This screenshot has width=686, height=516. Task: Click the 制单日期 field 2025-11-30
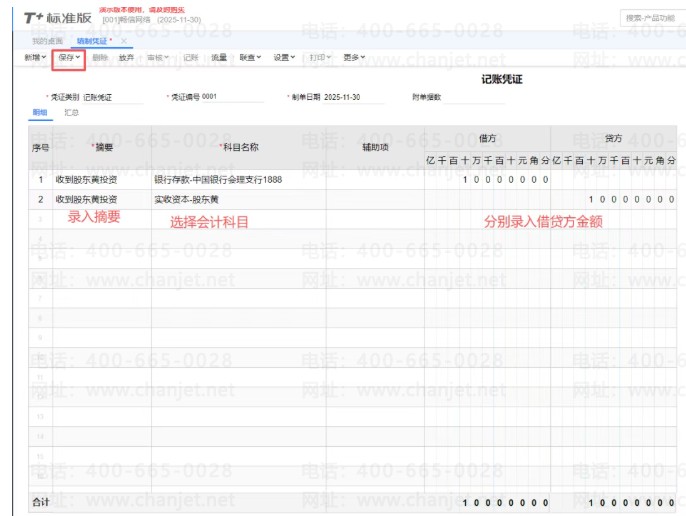(354, 97)
